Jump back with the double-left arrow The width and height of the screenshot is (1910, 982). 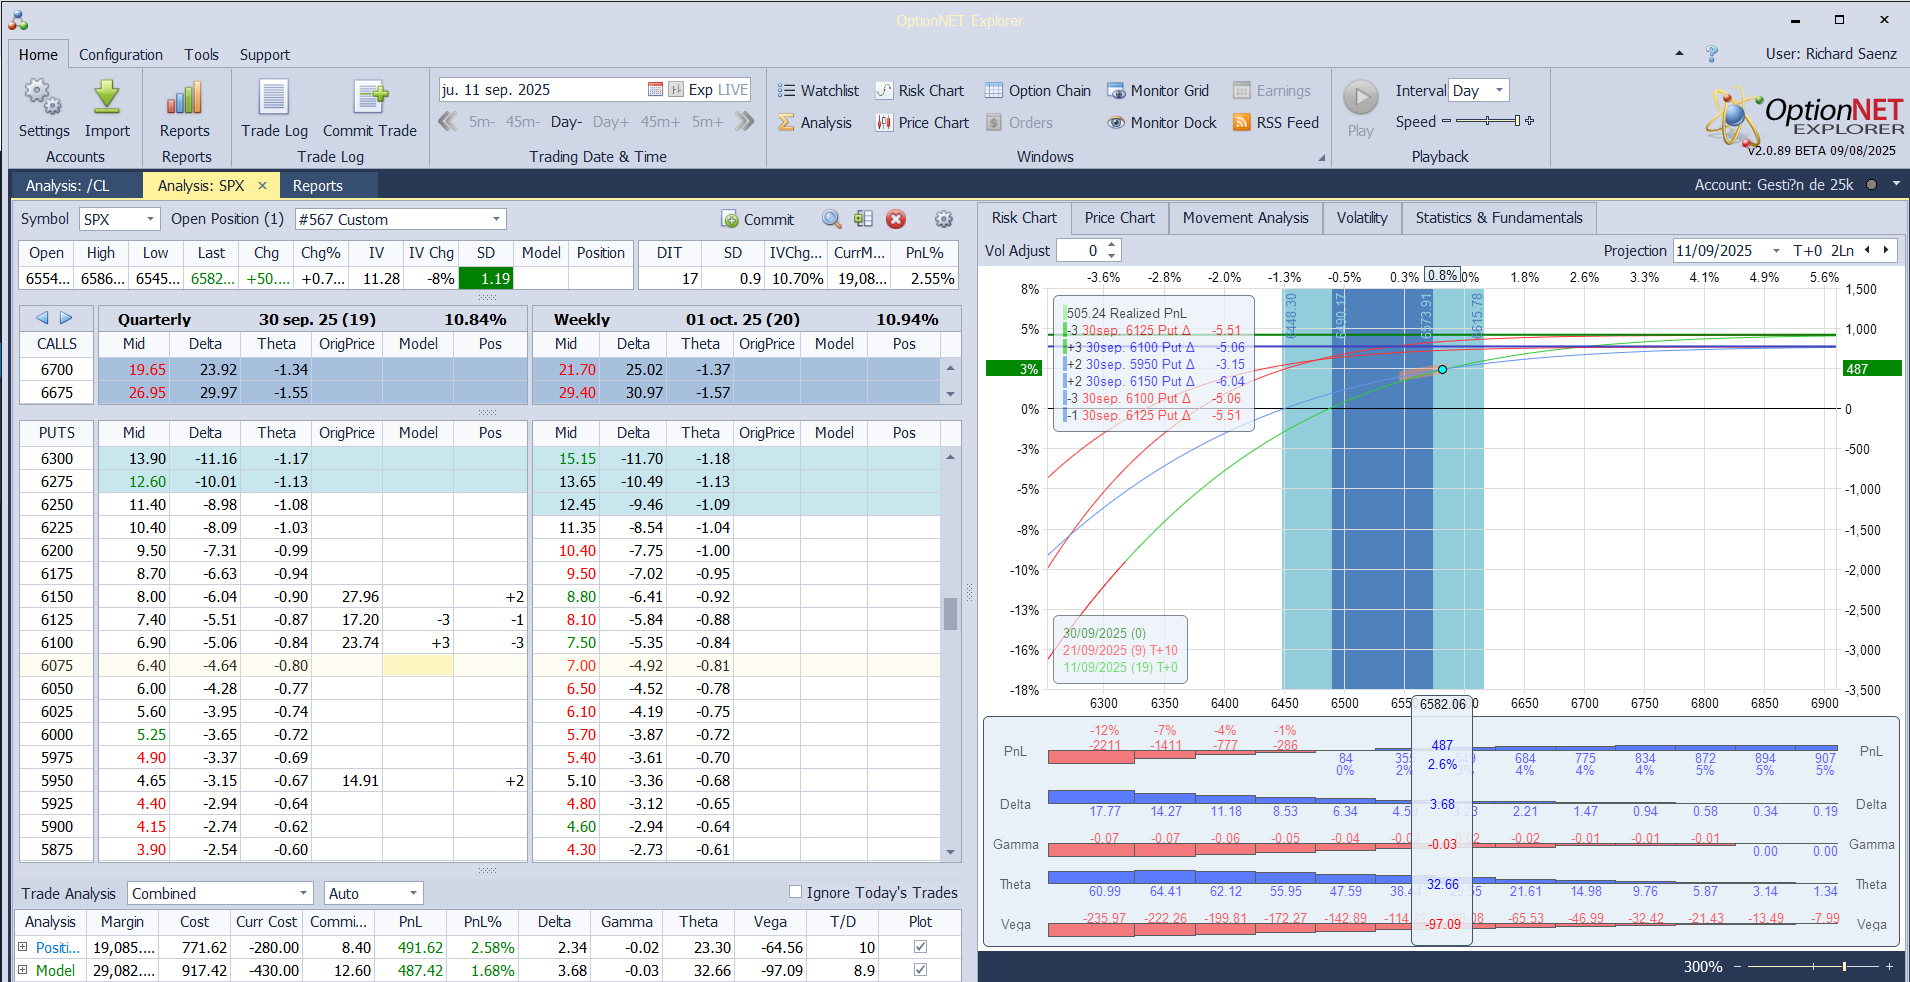click(x=448, y=122)
